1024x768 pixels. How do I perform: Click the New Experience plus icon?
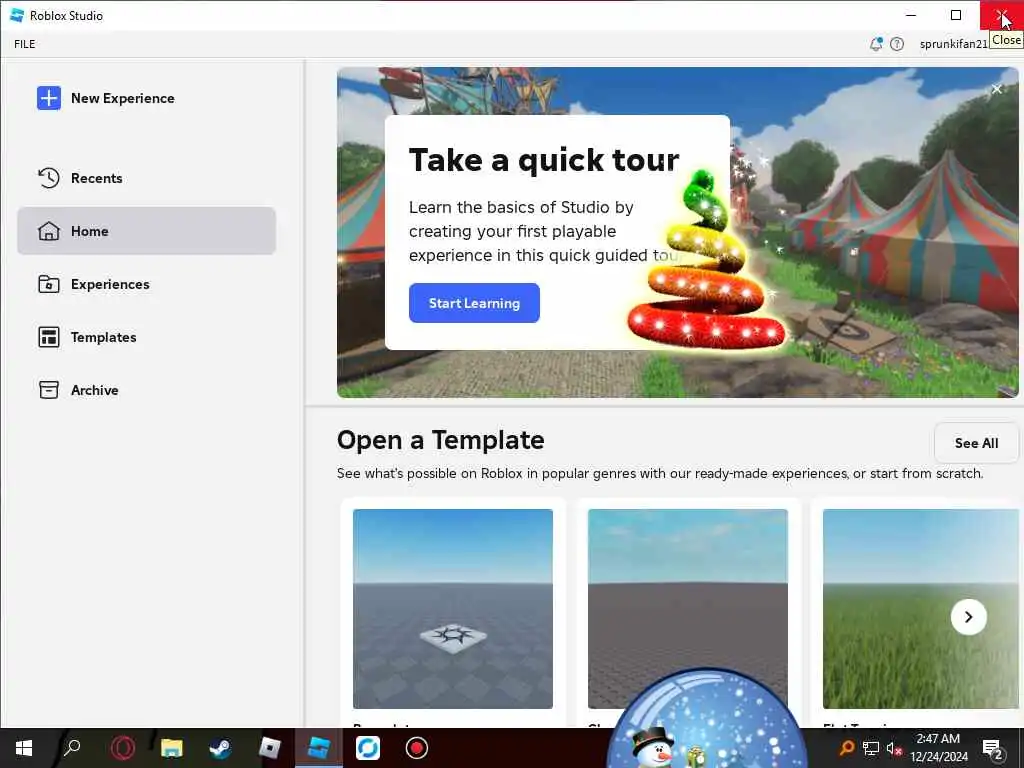point(49,98)
